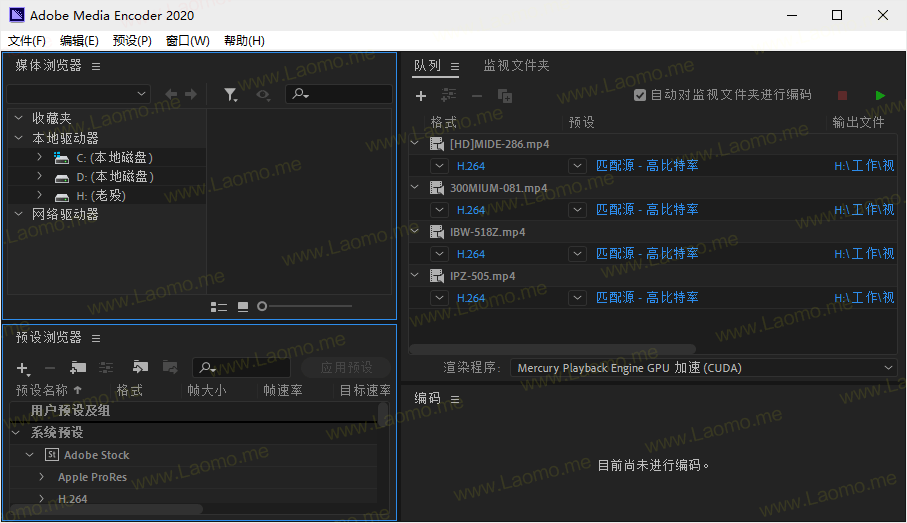Select the 300MIUM-081.mp4 queue file icon
The height and width of the screenshot is (523, 907).
pyautogui.click(x=437, y=188)
